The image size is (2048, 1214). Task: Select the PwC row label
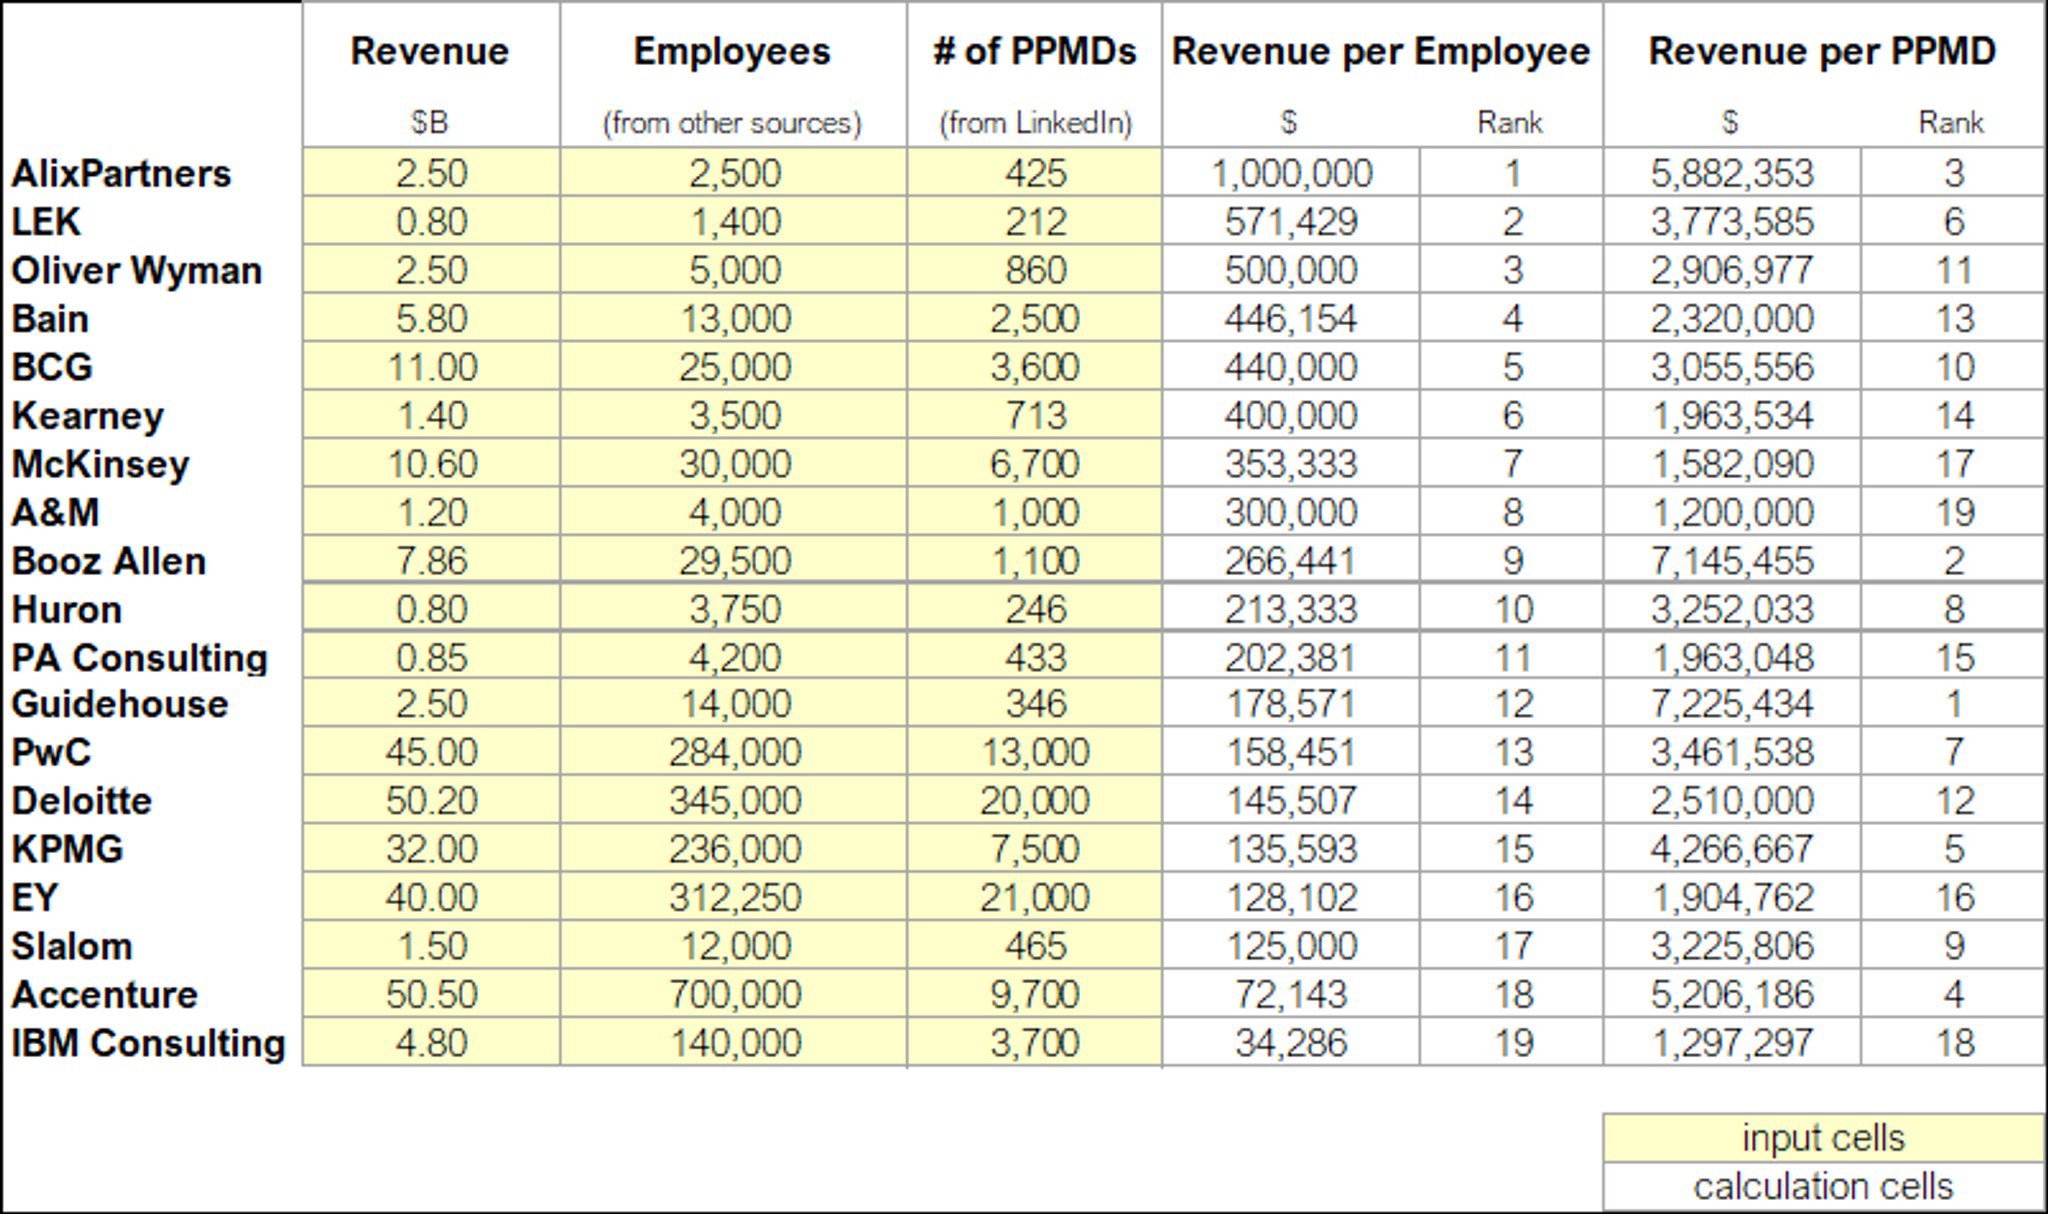(51, 752)
